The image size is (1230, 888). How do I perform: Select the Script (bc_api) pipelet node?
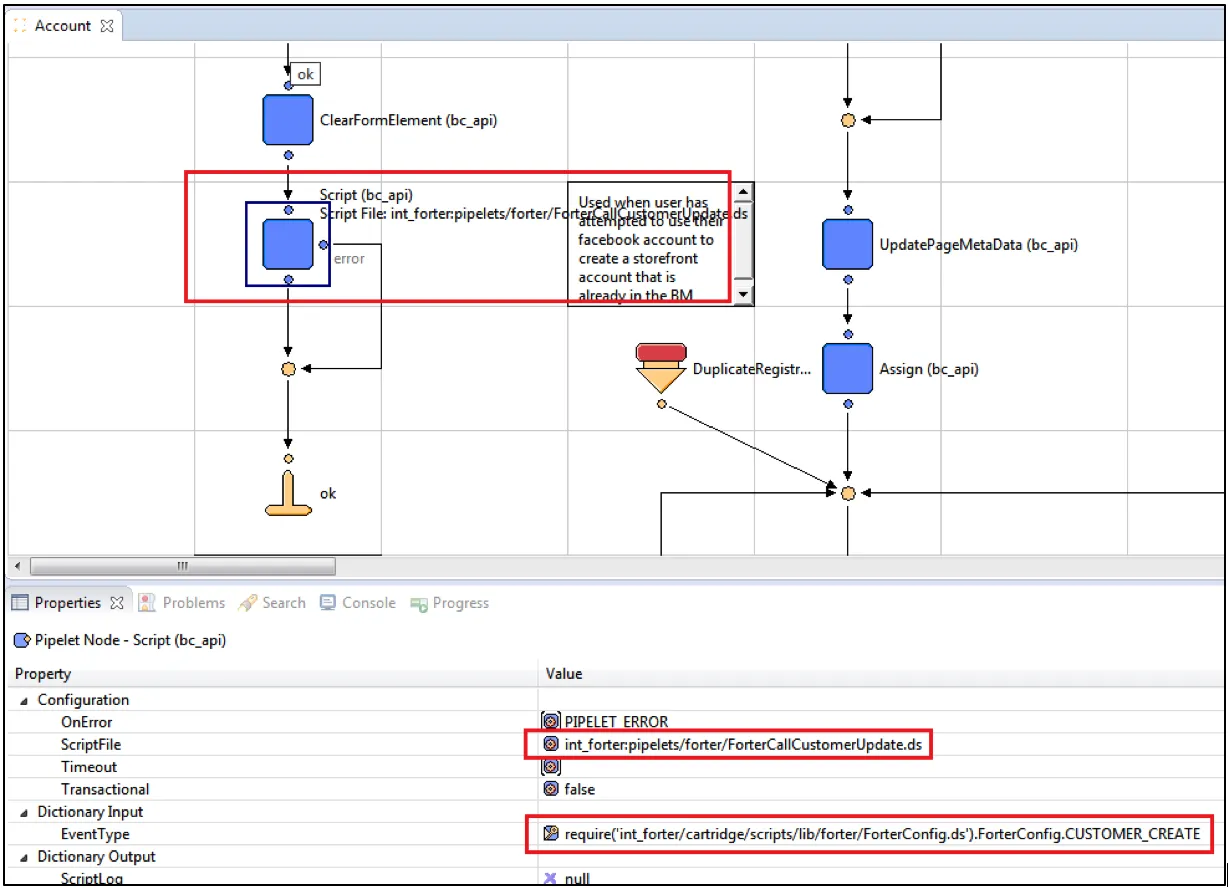click(288, 244)
